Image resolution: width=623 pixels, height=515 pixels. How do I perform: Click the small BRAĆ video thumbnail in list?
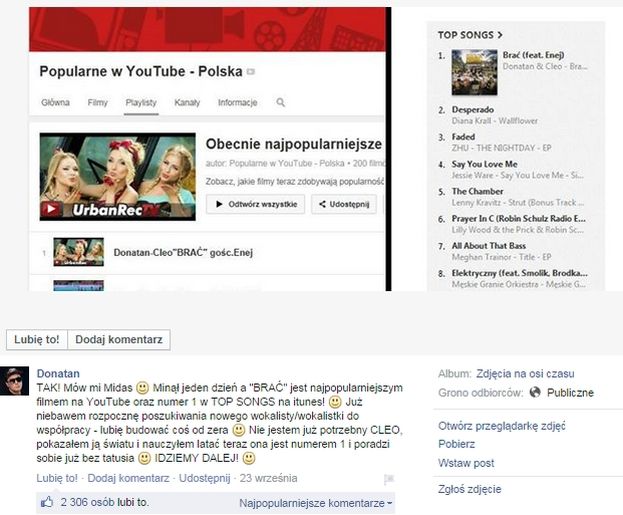79,252
